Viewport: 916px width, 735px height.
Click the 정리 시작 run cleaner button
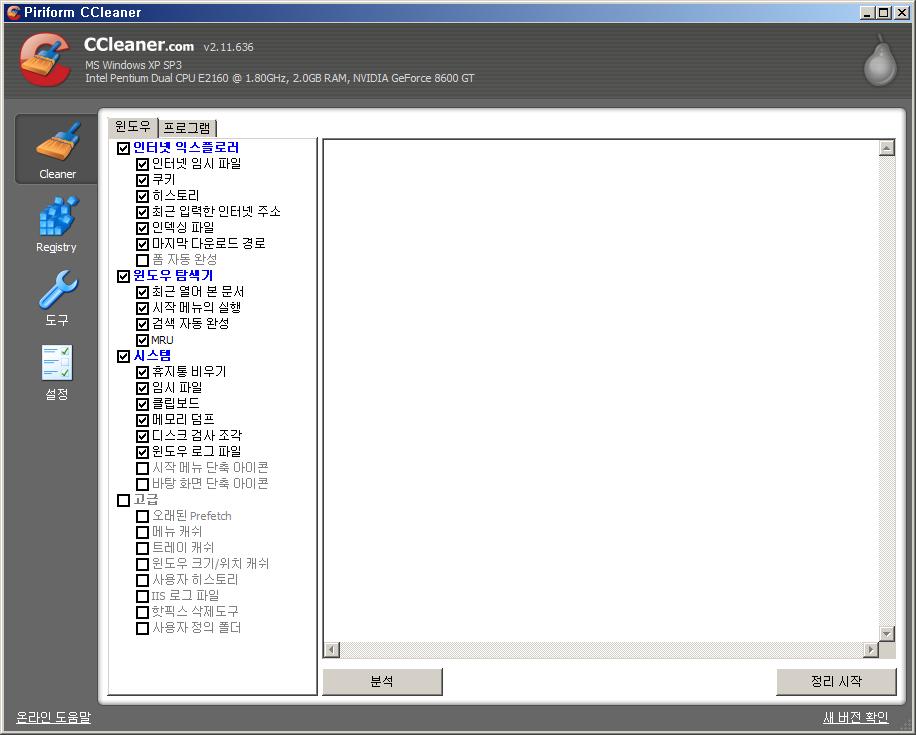point(836,681)
